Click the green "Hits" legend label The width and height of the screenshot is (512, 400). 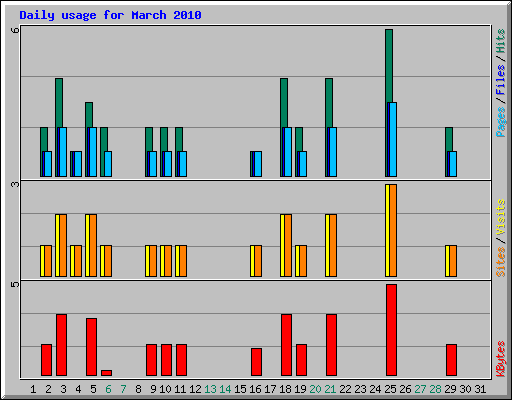(501, 41)
